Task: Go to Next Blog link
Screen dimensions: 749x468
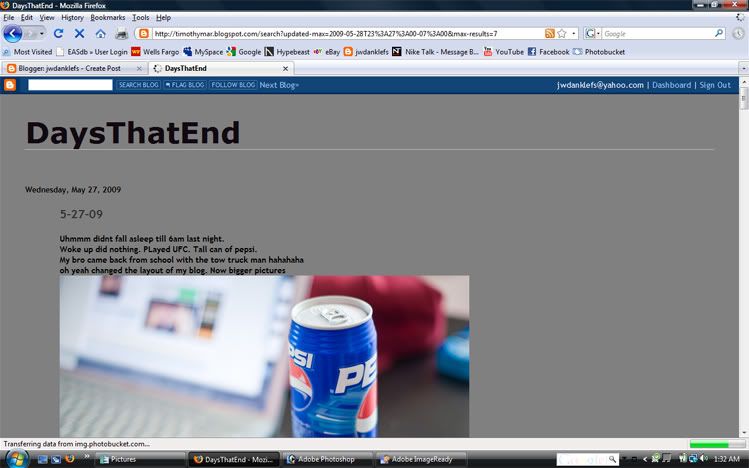Action: pos(279,85)
